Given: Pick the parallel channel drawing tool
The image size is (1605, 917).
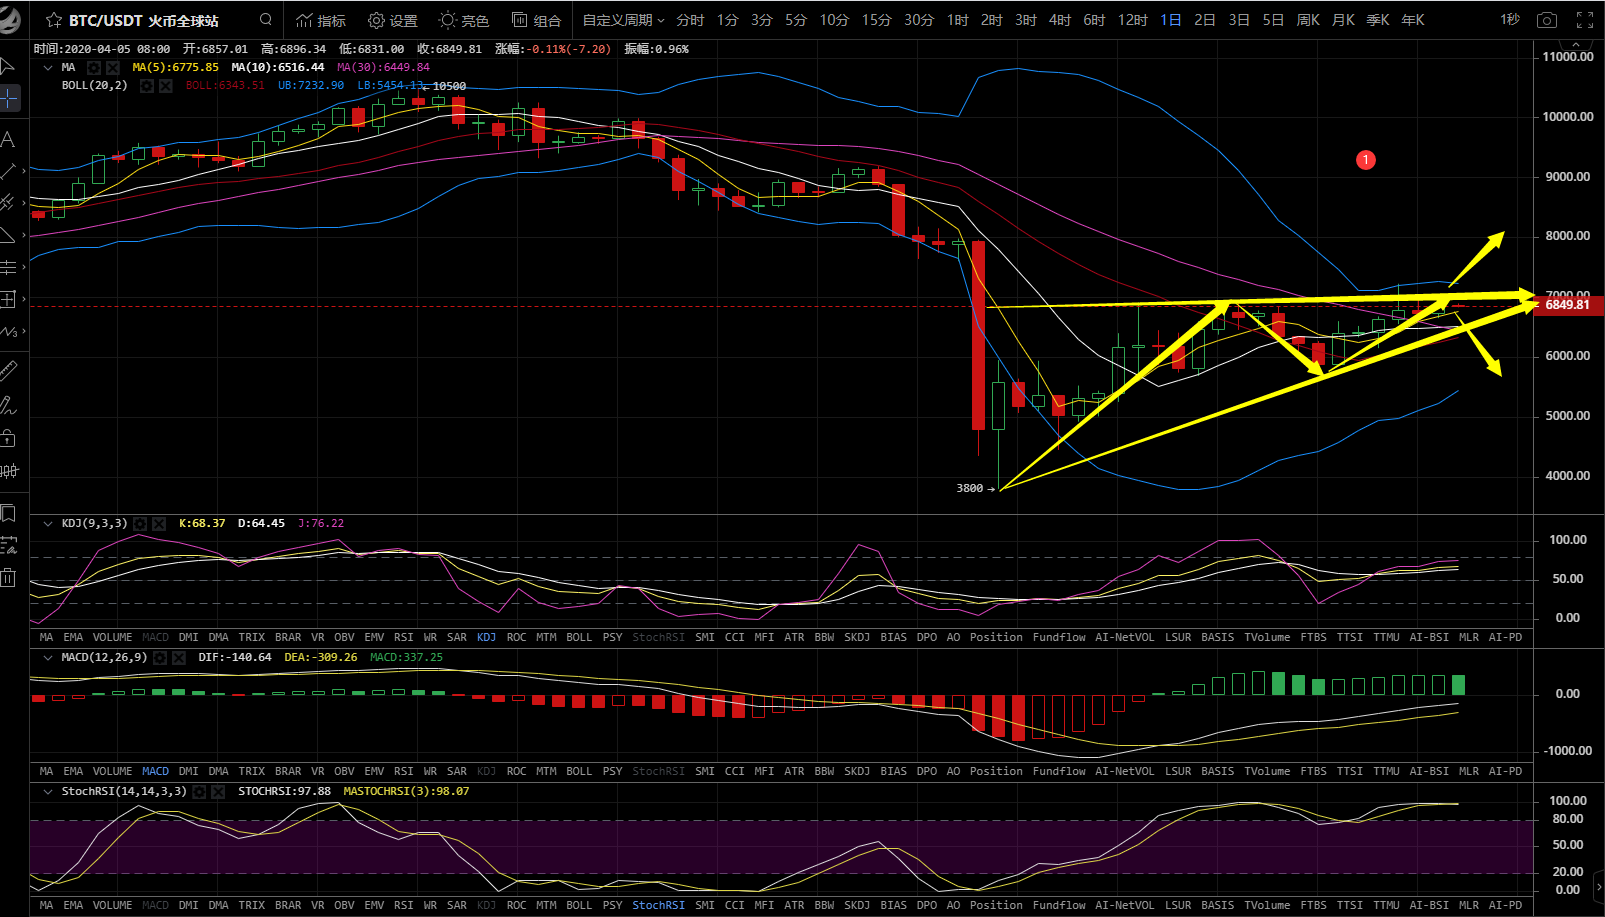Looking at the screenshot, I should click(8, 203).
